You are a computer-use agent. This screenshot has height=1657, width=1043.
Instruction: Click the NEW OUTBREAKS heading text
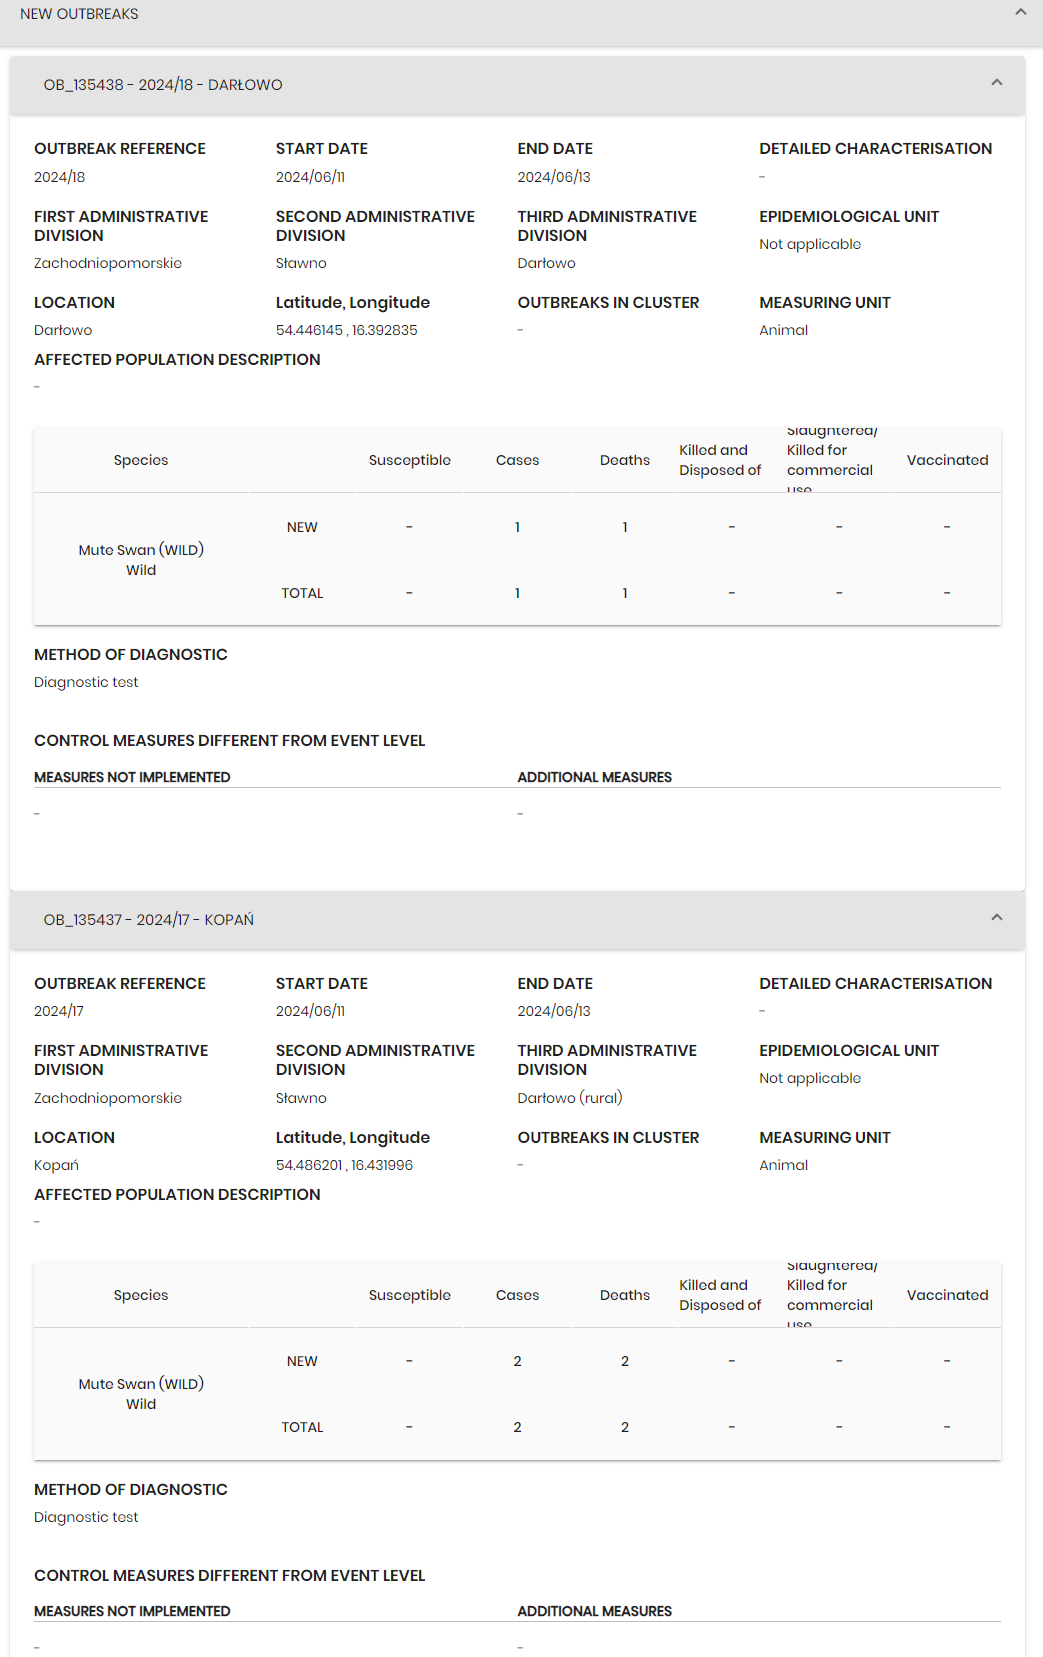[x=79, y=14]
